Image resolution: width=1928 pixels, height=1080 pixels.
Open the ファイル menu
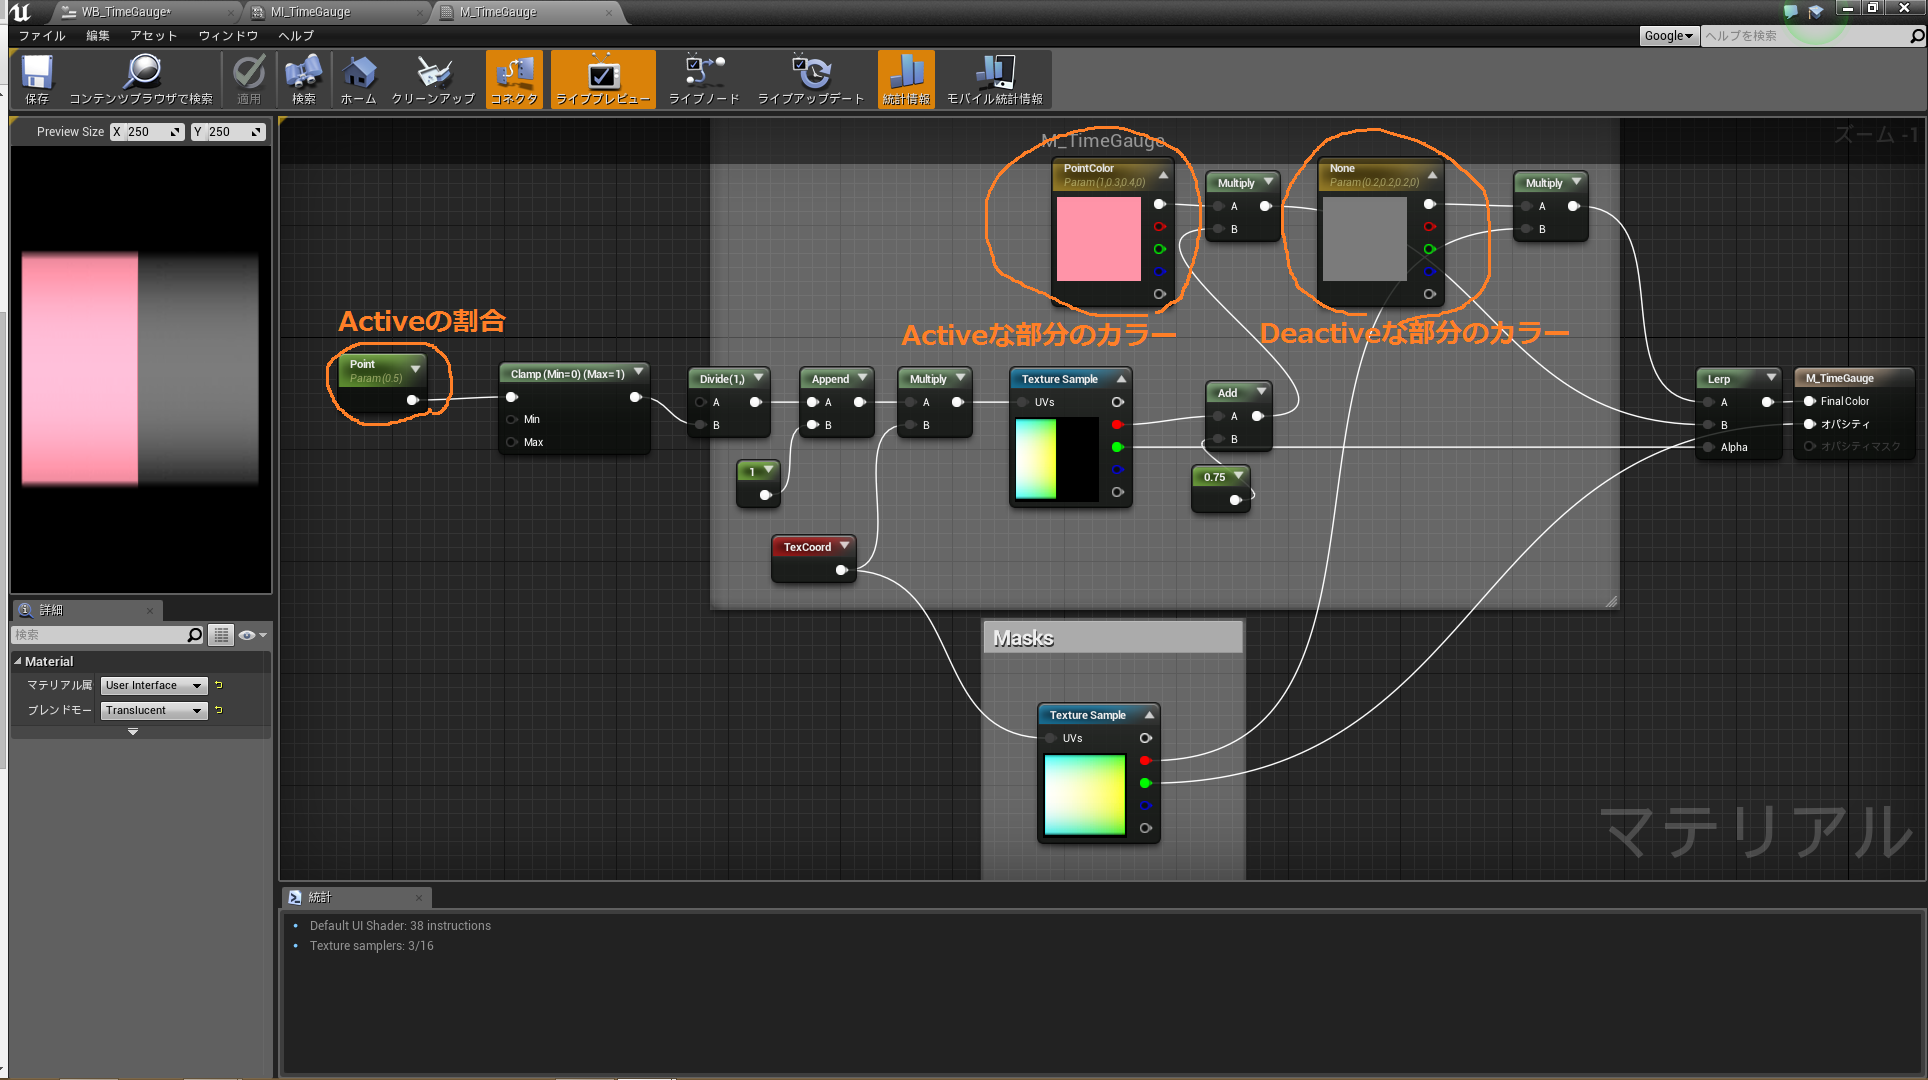[x=42, y=35]
